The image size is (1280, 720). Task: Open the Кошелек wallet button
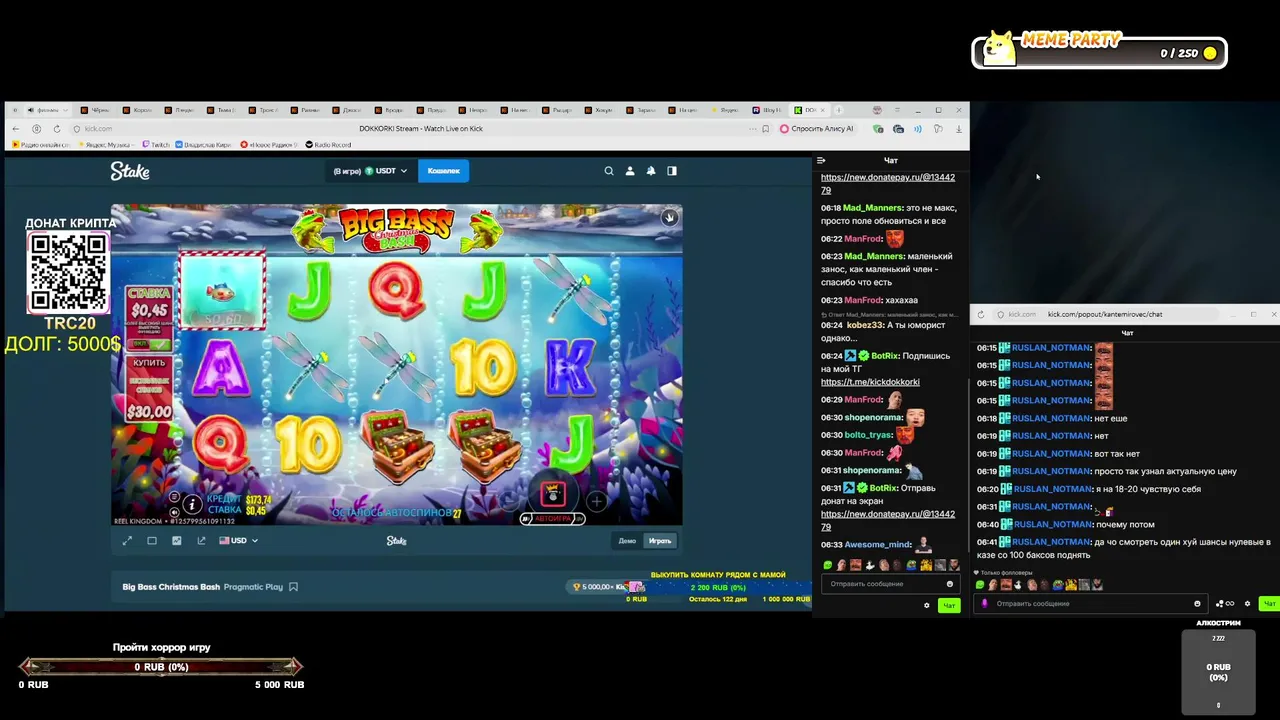coord(444,171)
